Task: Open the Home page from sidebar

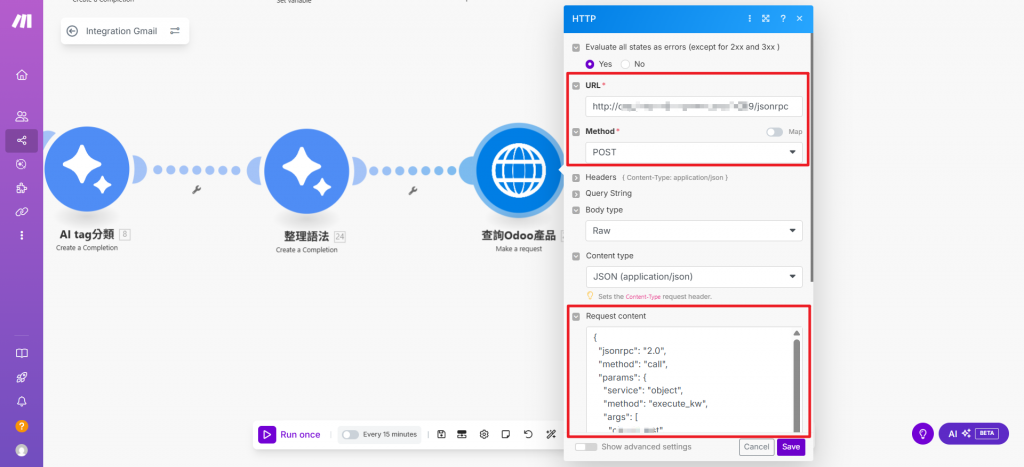Action: click(x=22, y=75)
